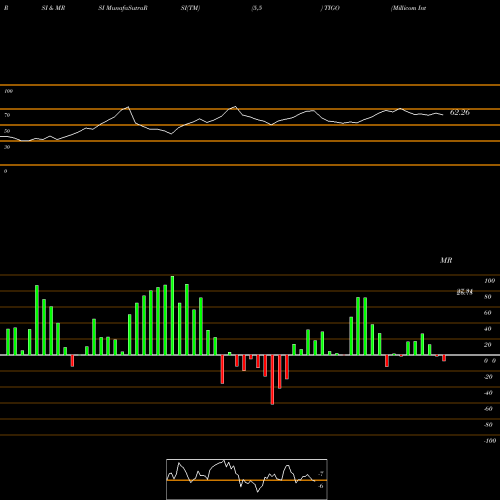The height and width of the screenshot is (500, 500).
Task: Click the MR axis label 60
Action: 488,313
